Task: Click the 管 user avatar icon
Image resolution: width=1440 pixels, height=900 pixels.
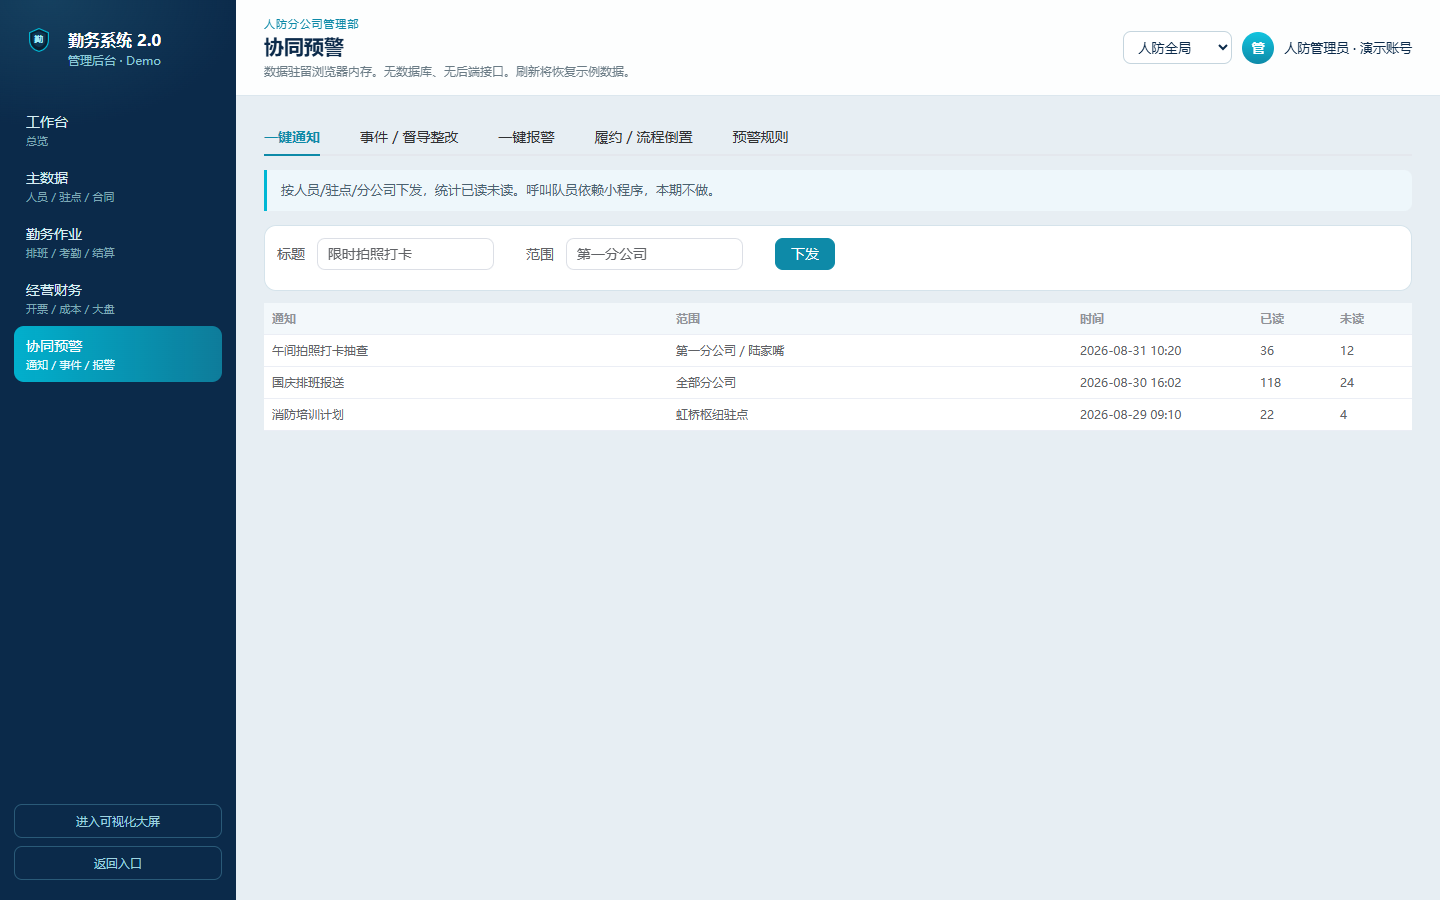Action: pos(1257,48)
